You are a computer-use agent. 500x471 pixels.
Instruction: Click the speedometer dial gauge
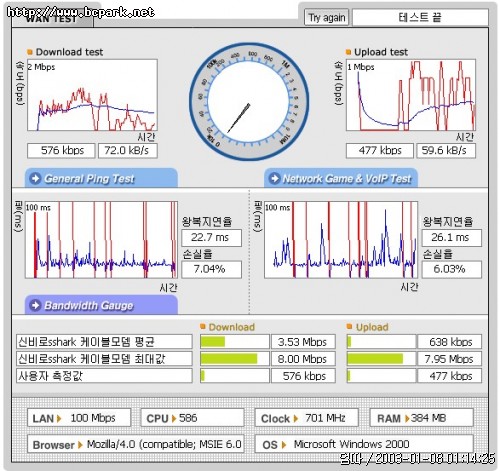[x=249, y=102]
